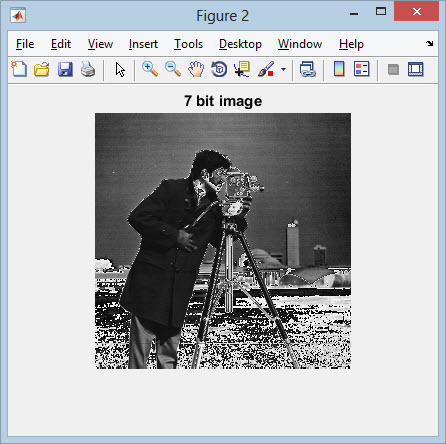Viewport: 446px width, 444px height.
Task: Open a file via folder icon
Action: coord(42,70)
